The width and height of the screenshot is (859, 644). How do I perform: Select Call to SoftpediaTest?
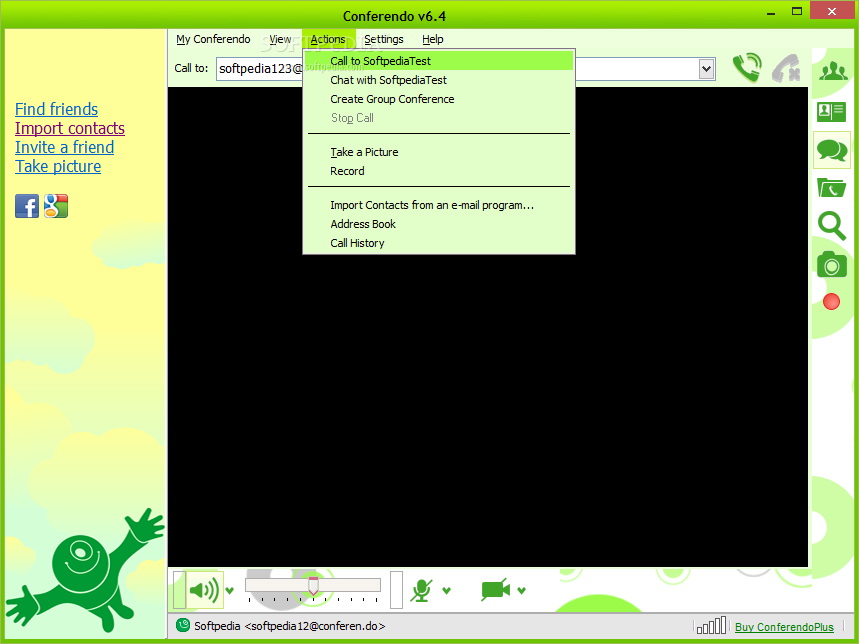(x=439, y=61)
